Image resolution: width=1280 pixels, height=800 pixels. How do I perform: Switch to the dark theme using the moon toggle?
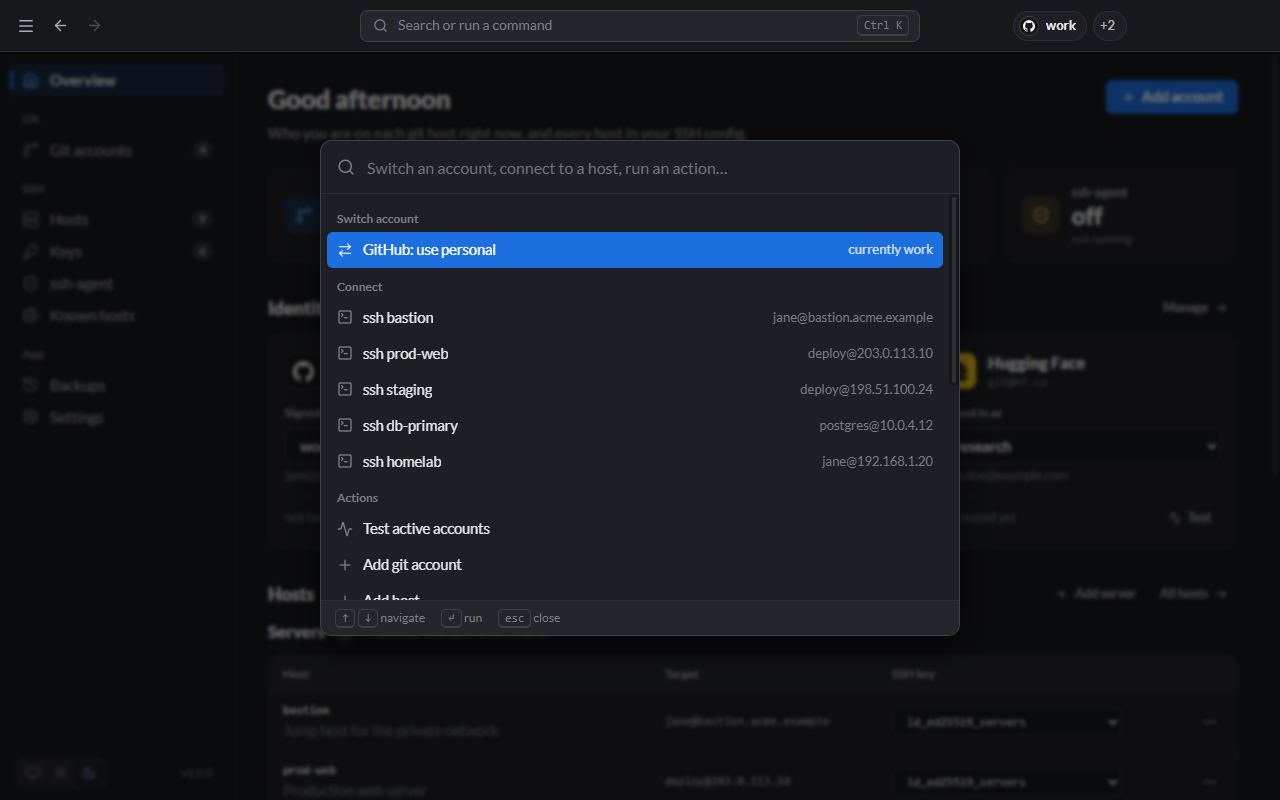(x=89, y=772)
